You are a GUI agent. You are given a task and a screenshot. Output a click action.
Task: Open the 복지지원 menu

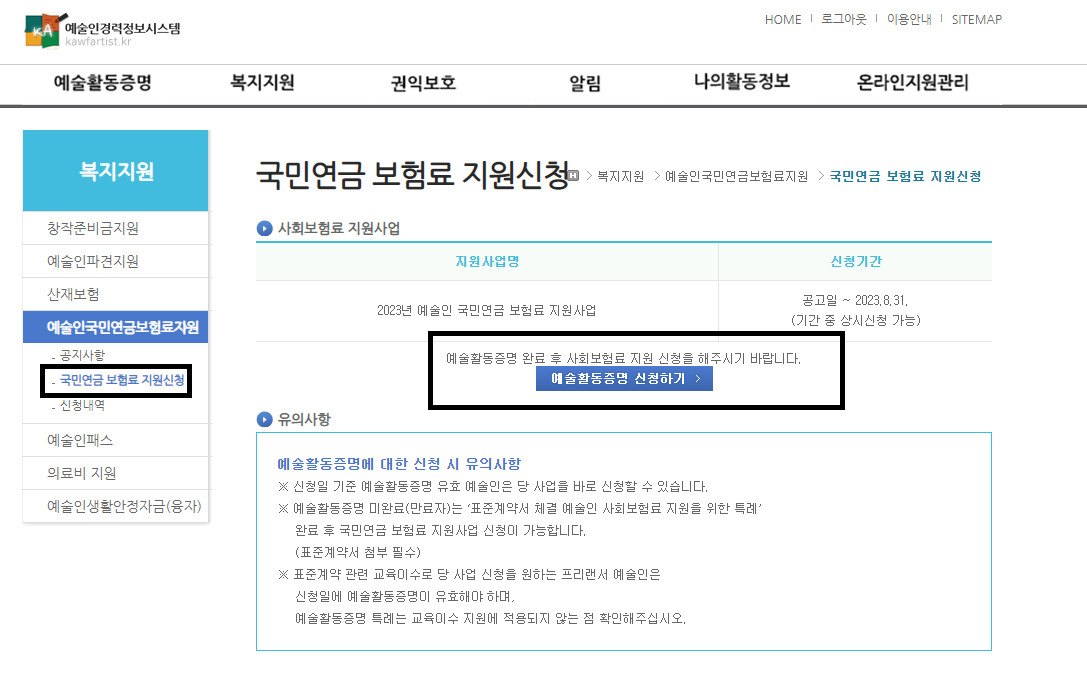pos(260,84)
